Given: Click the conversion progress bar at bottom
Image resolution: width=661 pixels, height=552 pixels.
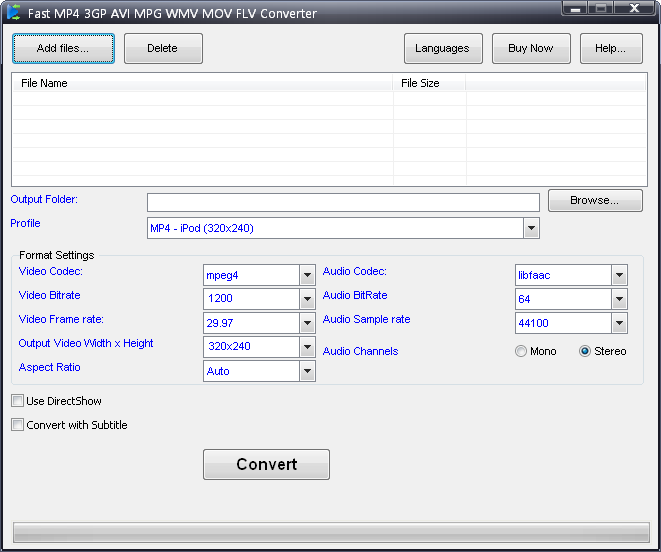Looking at the screenshot, I should coord(331,532).
